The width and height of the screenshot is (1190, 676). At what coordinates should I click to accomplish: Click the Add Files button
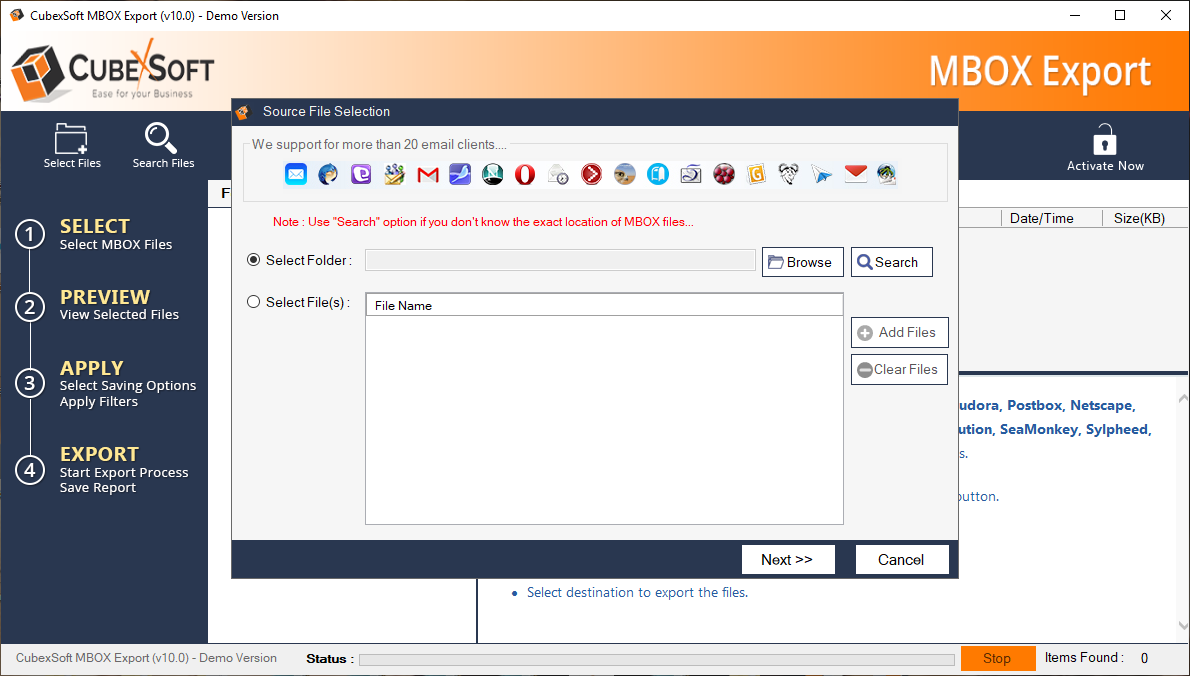coord(899,333)
